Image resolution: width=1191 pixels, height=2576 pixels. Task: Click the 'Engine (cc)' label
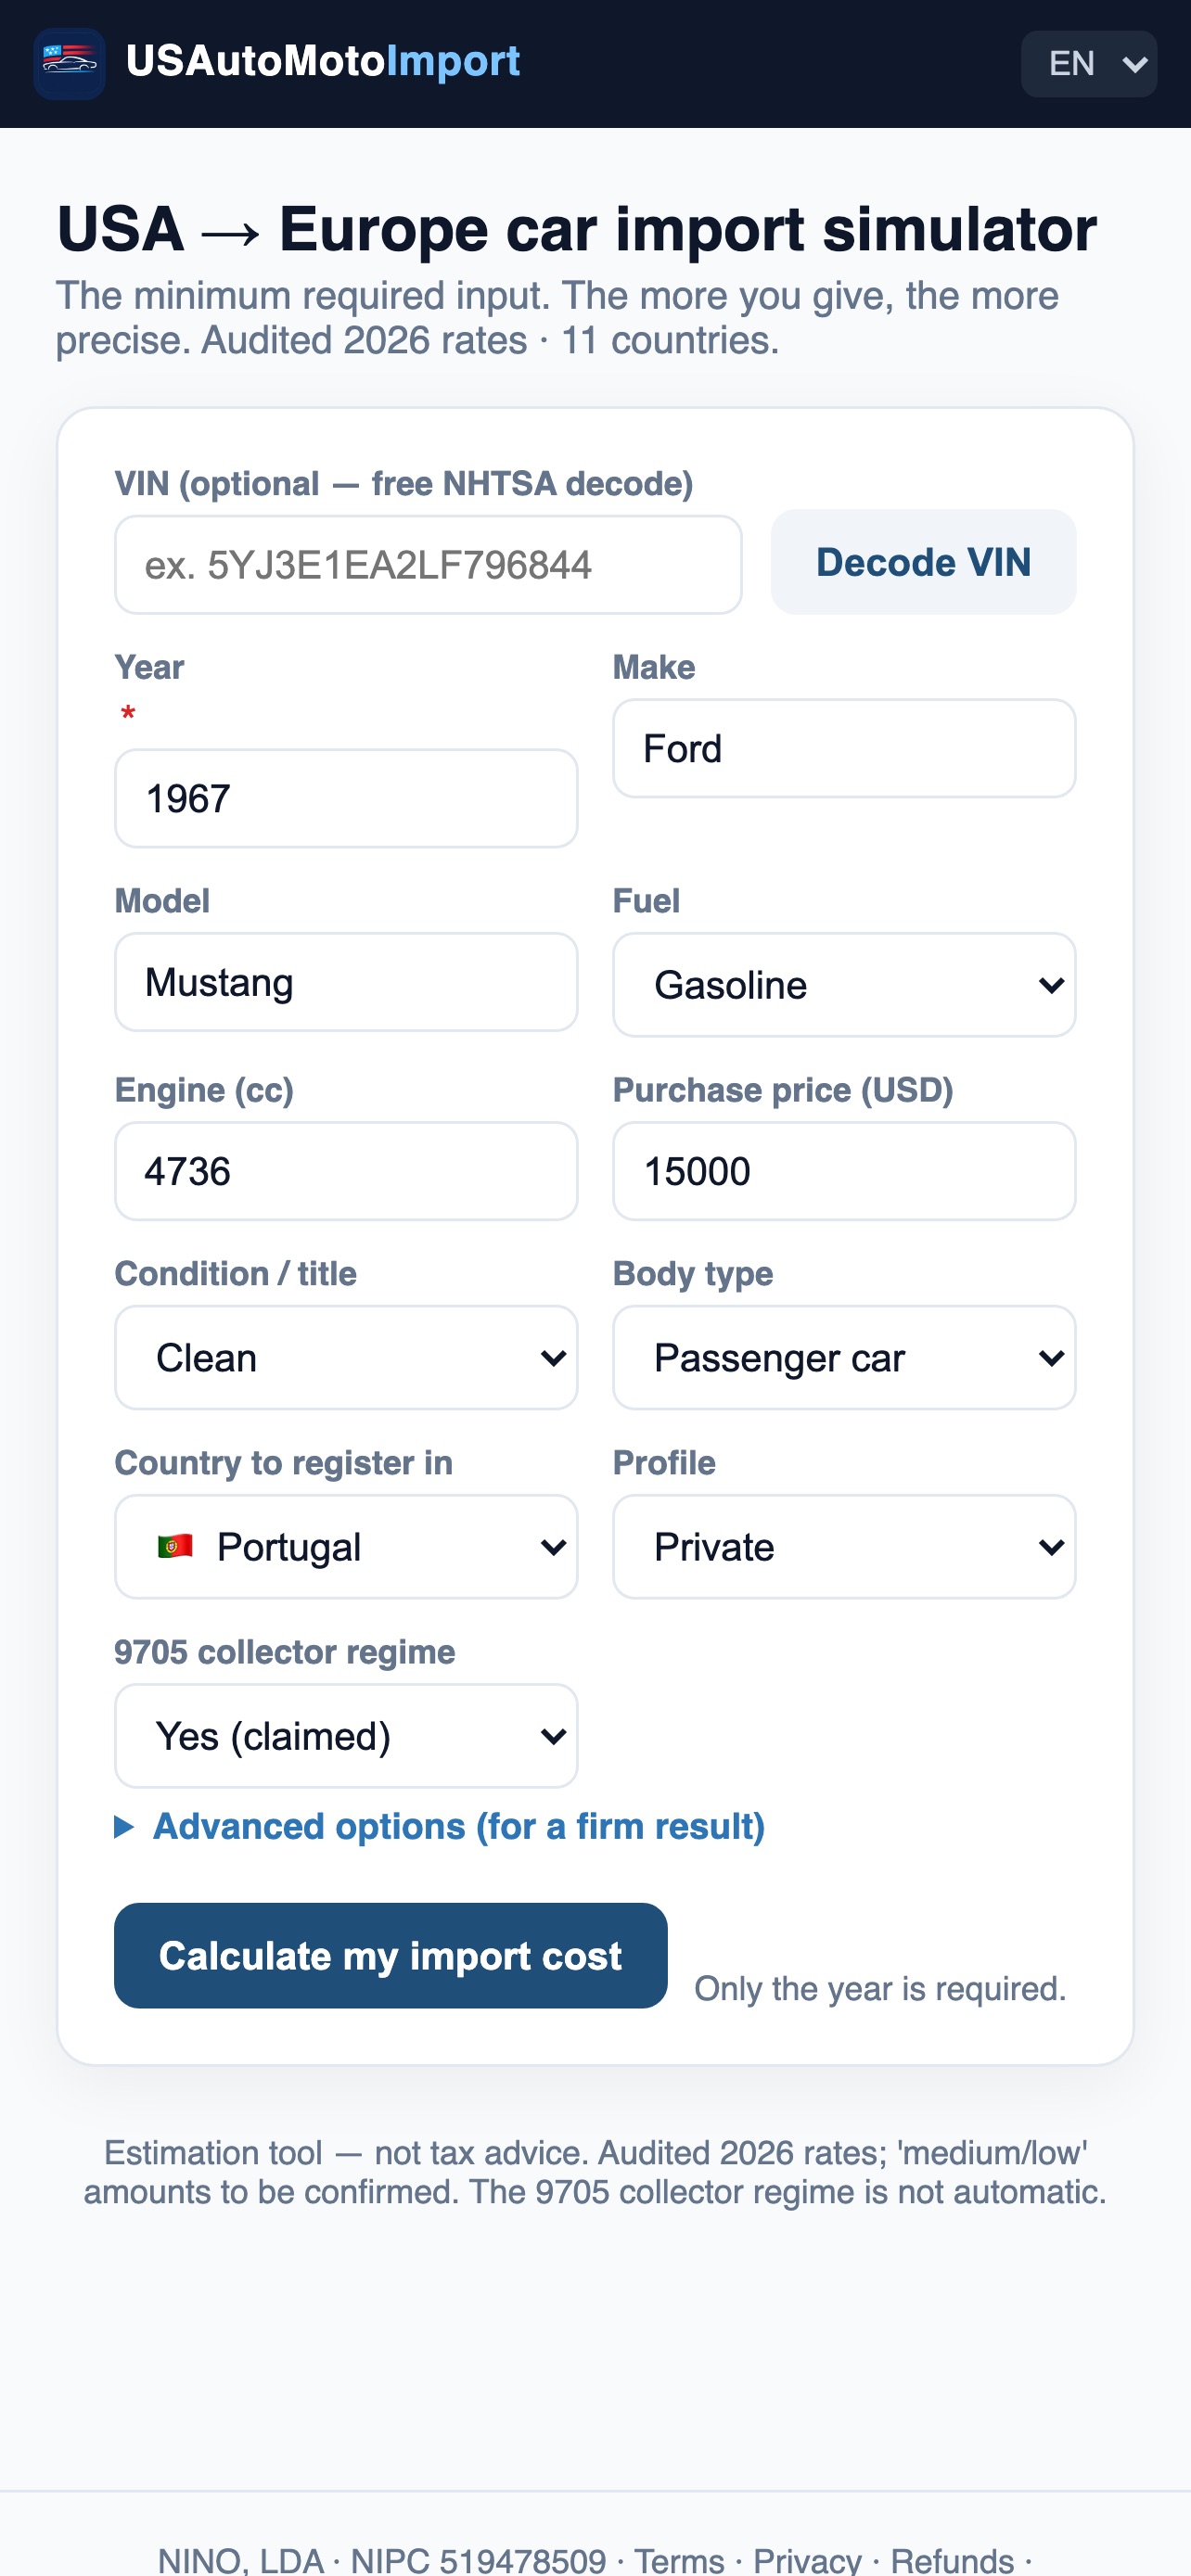pyautogui.click(x=204, y=1090)
